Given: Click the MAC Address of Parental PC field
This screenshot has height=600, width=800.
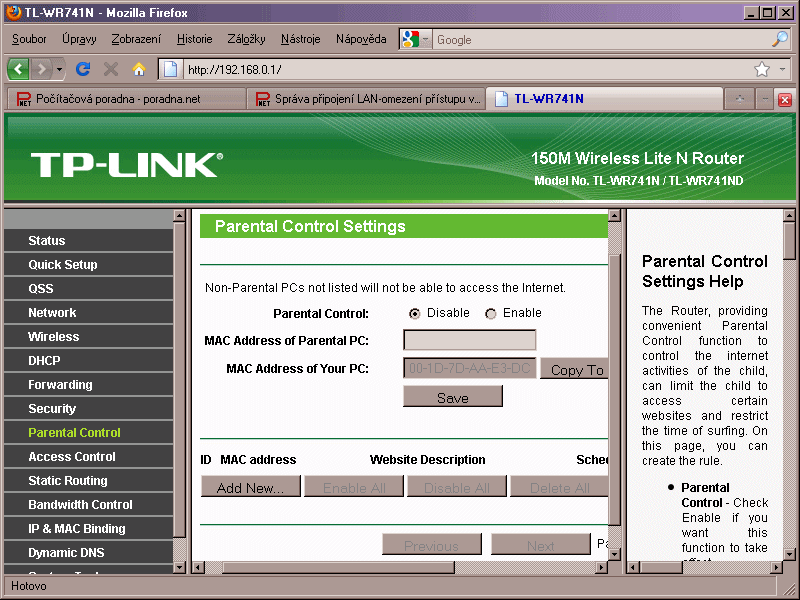Looking at the screenshot, I should (469, 340).
